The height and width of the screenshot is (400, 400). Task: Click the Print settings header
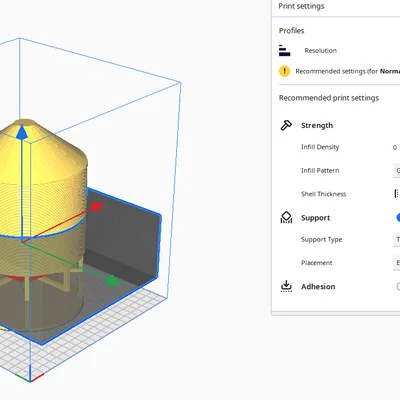[x=301, y=6]
